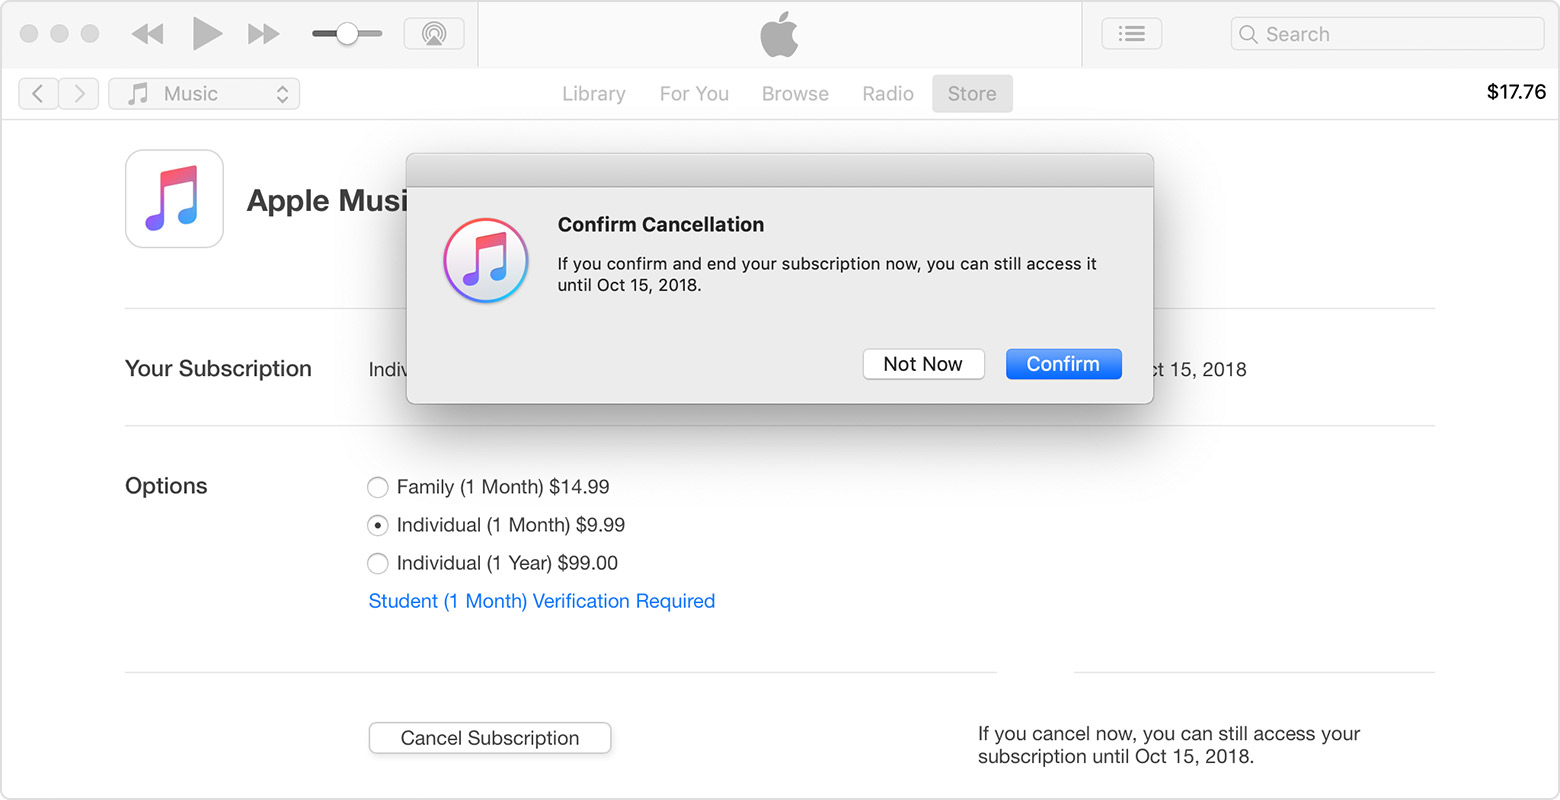Open the Music media type dropdown
1560x800 pixels.
coord(204,93)
